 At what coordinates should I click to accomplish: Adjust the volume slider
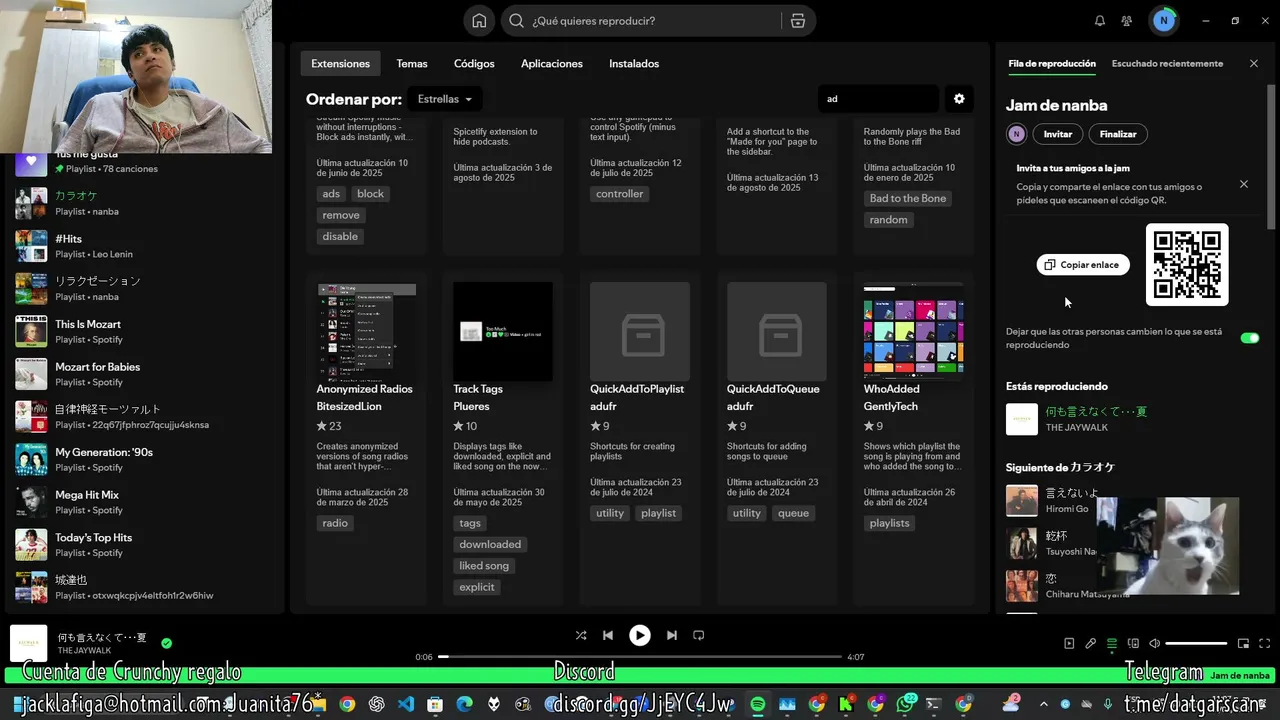click(1196, 644)
